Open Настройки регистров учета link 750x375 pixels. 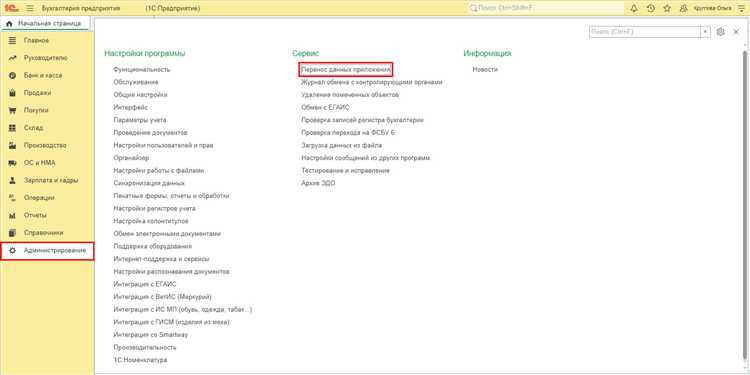click(154, 209)
